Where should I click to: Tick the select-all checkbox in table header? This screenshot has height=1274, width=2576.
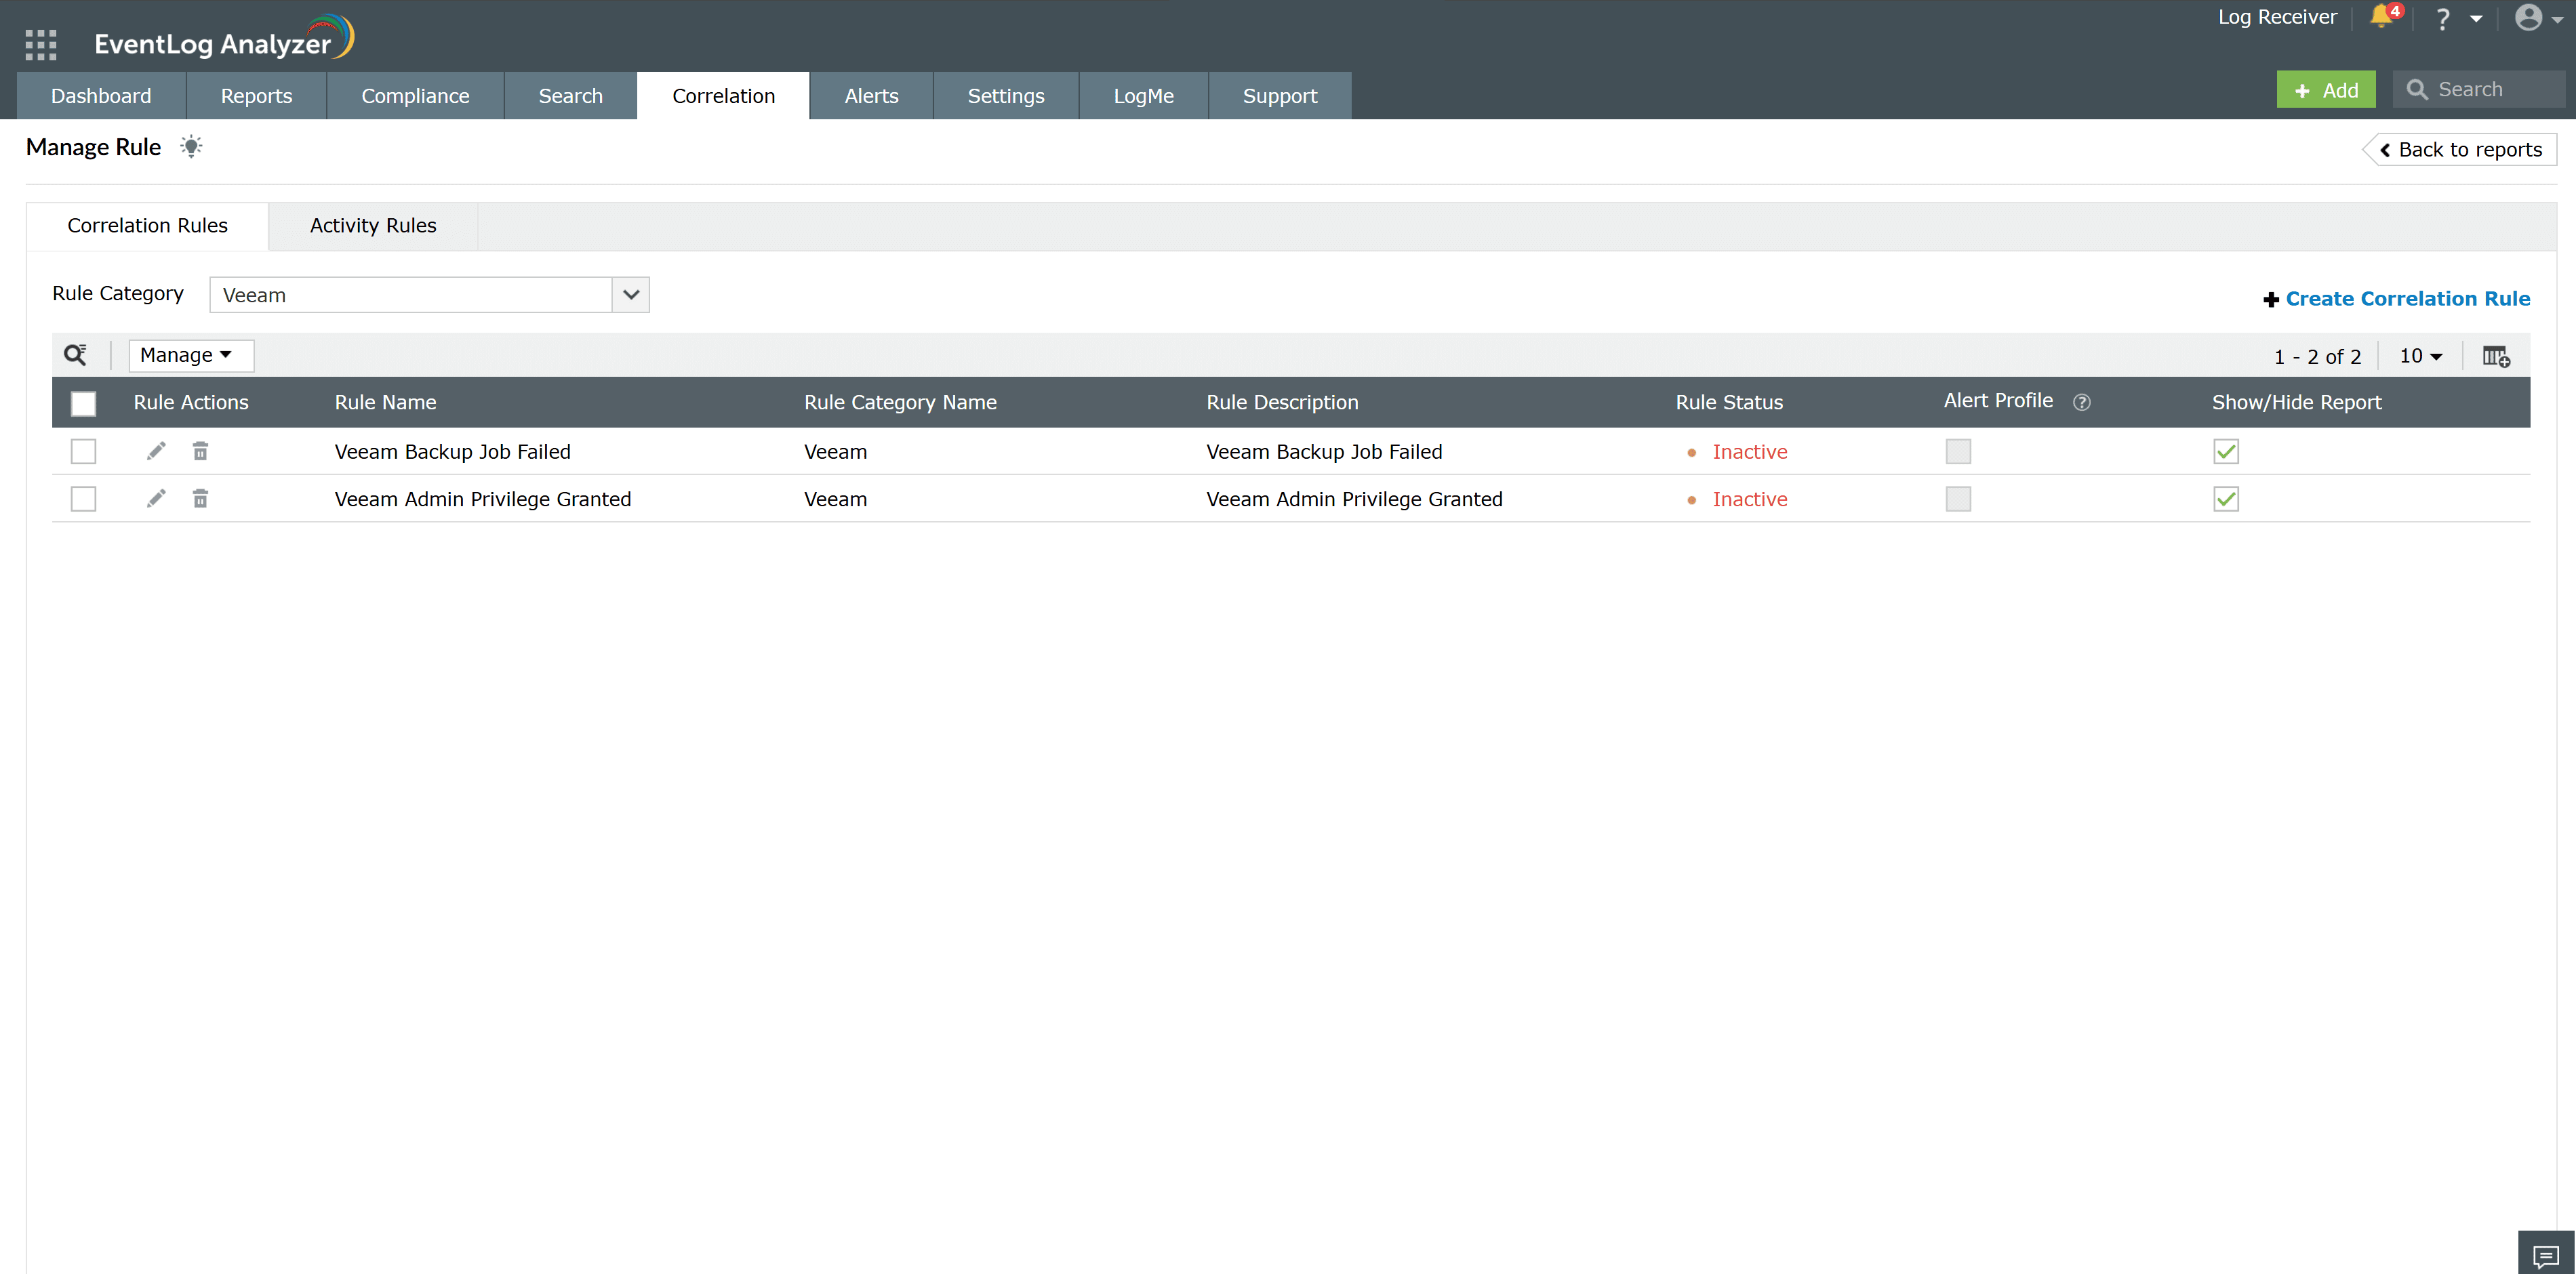(84, 403)
